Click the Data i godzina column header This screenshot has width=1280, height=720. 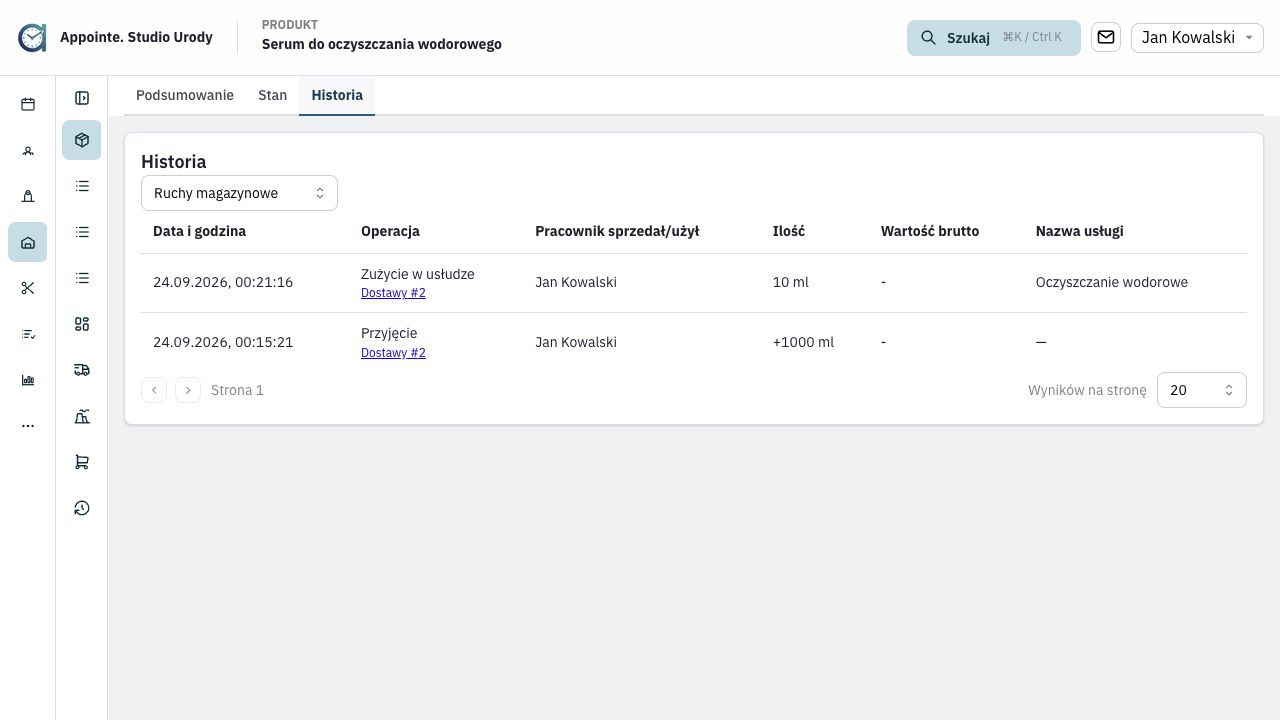point(199,231)
